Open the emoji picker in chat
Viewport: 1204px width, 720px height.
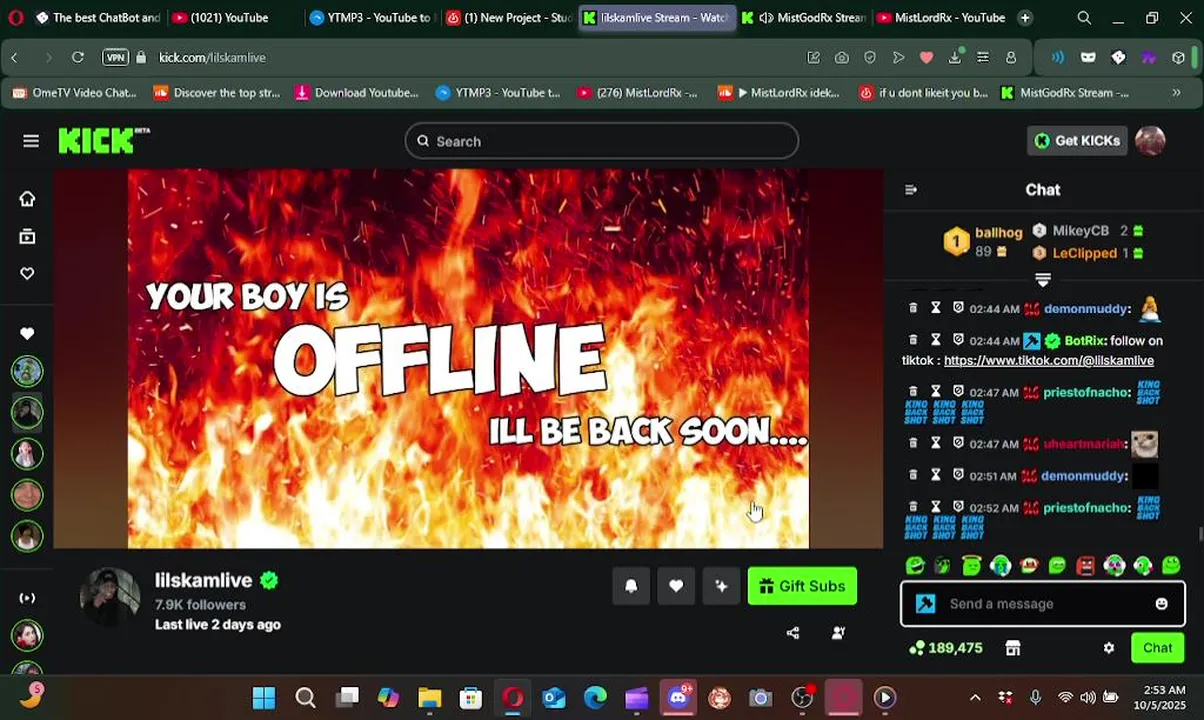pos(1162,604)
